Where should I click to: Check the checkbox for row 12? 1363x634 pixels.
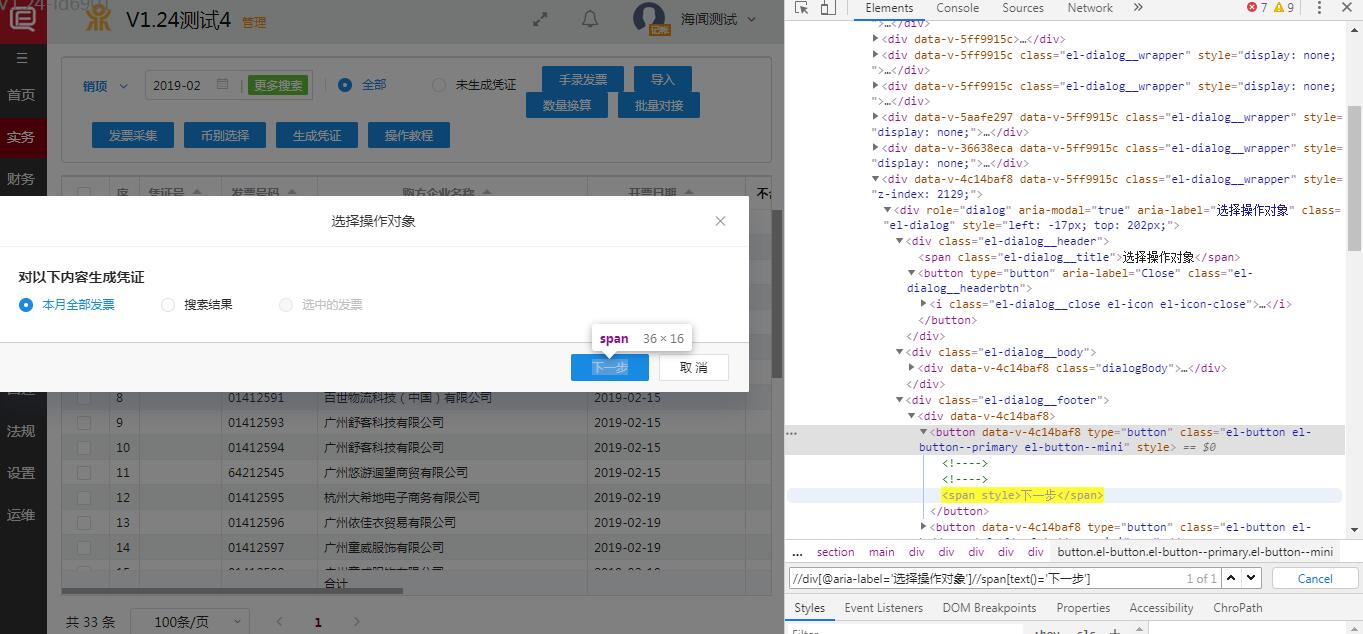84,497
